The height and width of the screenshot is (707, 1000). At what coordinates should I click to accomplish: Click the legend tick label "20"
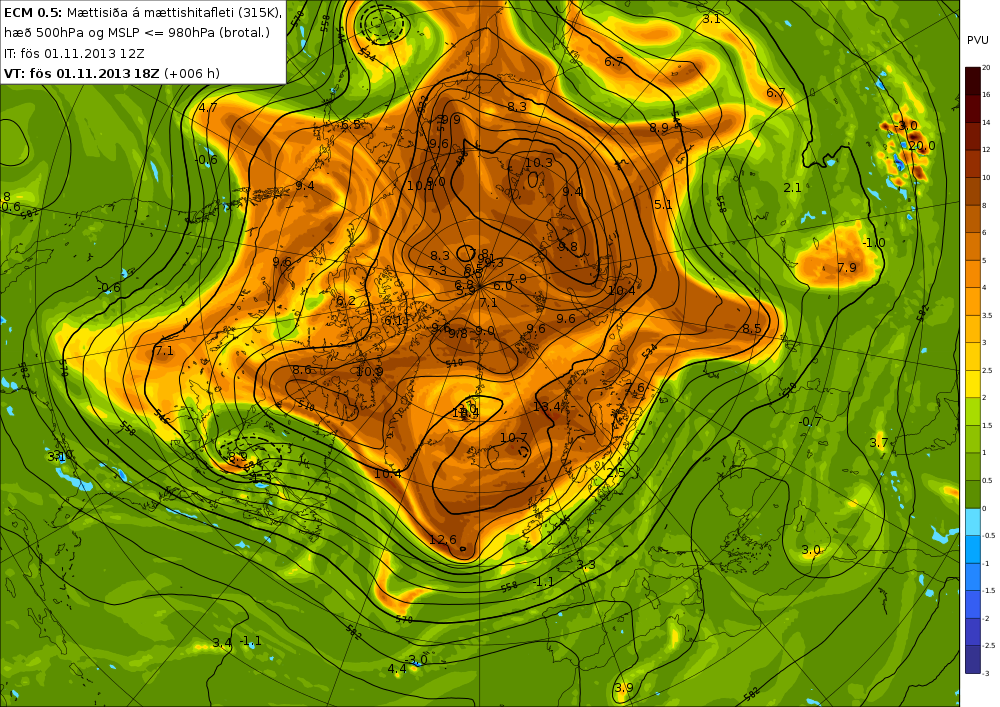[987, 68]
